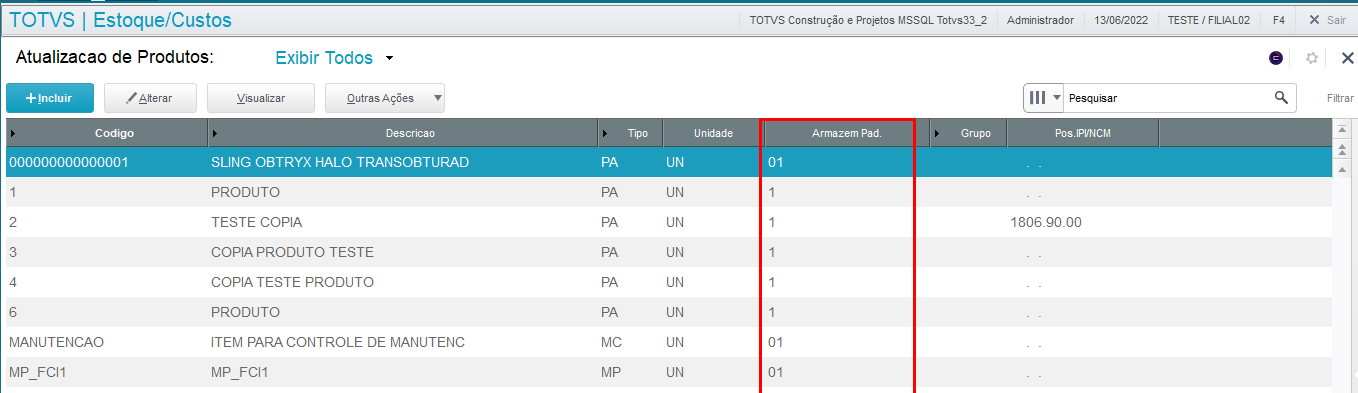The height and width of the screenshot is (393, 1358).
Task: Open the settings gear icon
Action: [1312, 58]
